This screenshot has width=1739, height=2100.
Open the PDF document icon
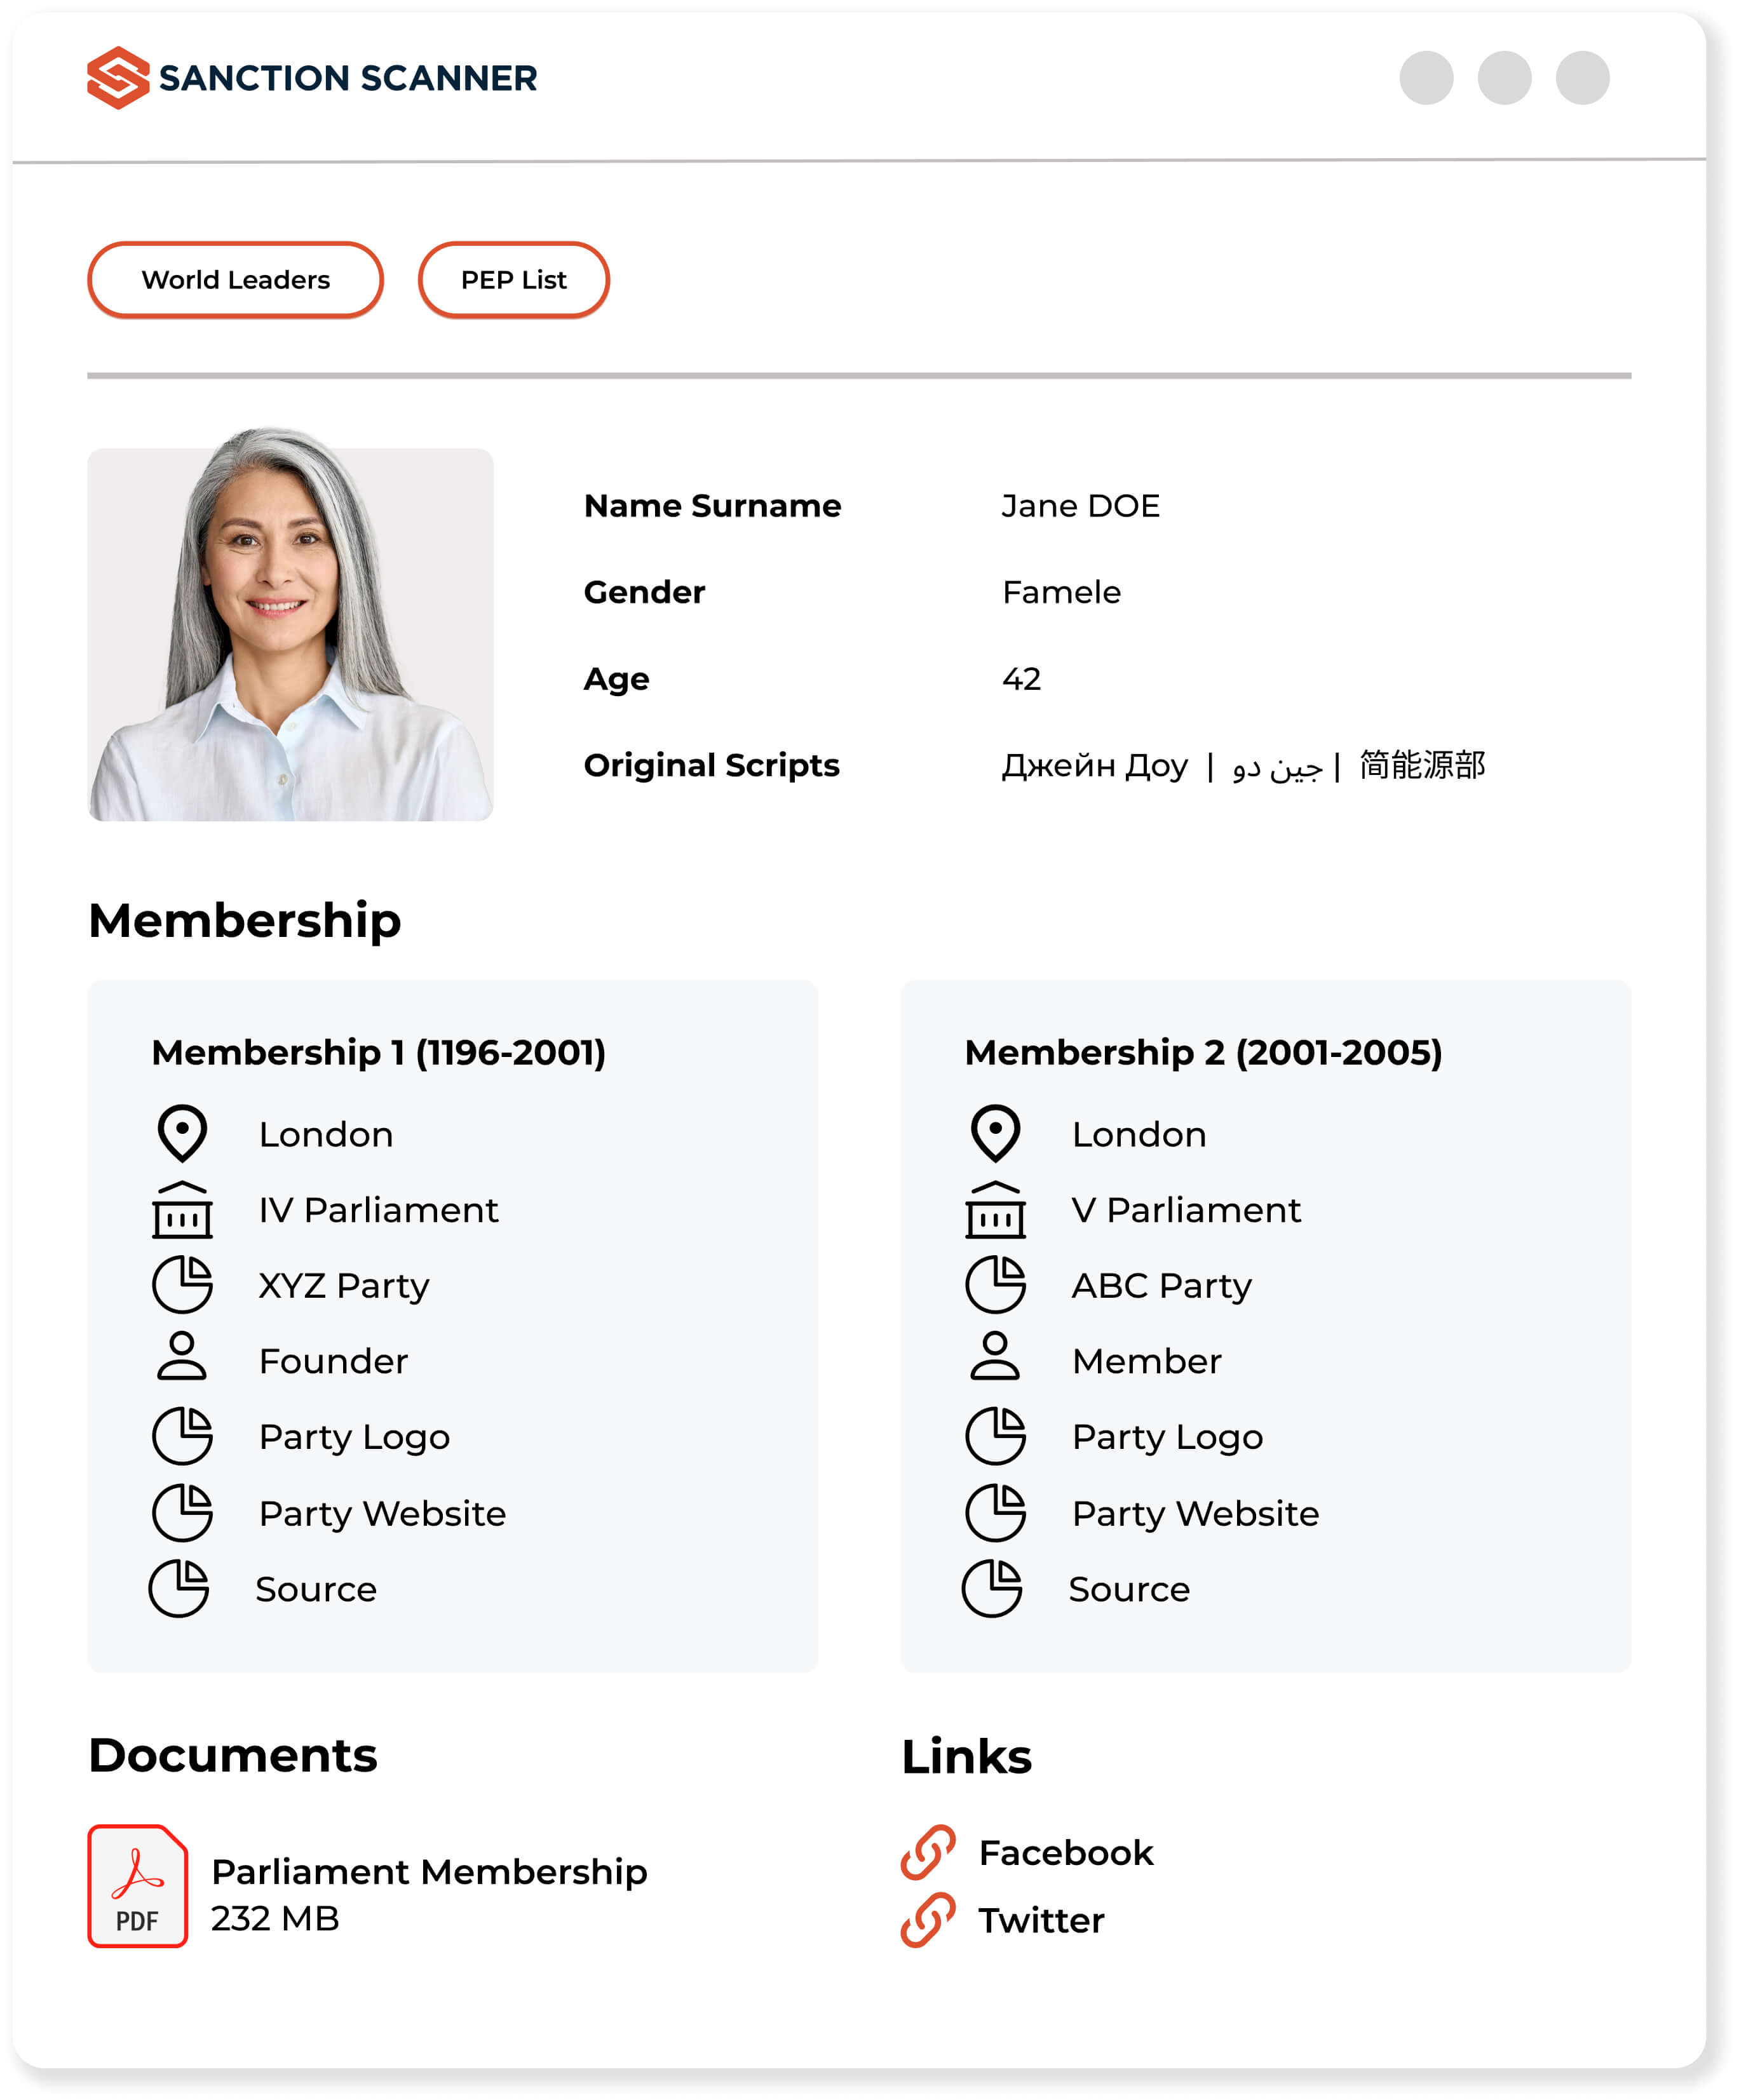(137, 1885)
